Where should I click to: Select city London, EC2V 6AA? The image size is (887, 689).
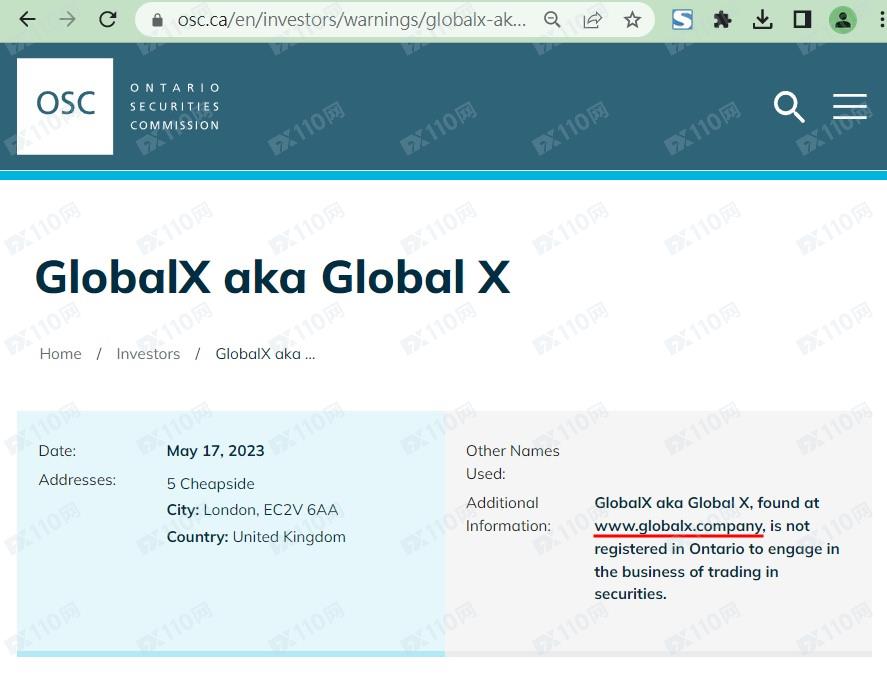pyautogui.click(x=252, y=510)
